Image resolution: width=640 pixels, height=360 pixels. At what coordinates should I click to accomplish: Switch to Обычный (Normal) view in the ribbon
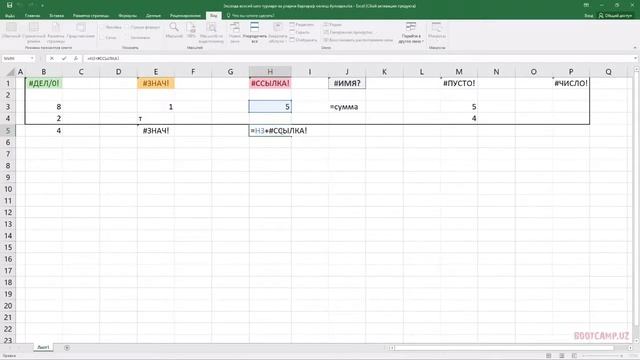tap(11, 31)
